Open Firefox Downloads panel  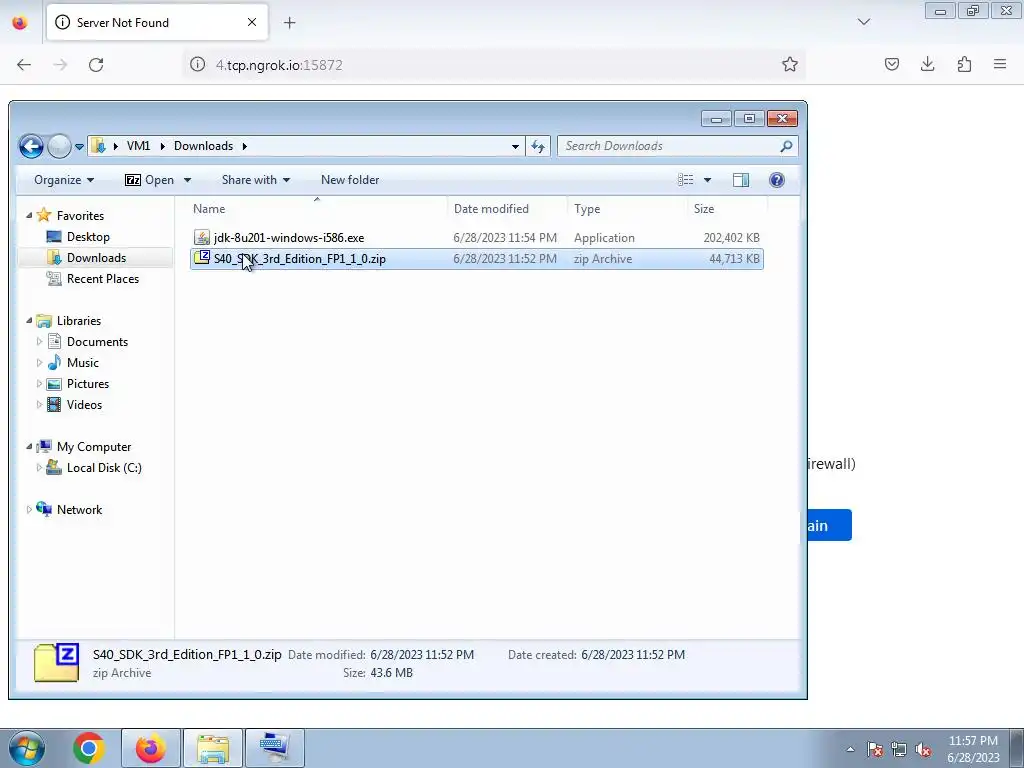point(927,64)
